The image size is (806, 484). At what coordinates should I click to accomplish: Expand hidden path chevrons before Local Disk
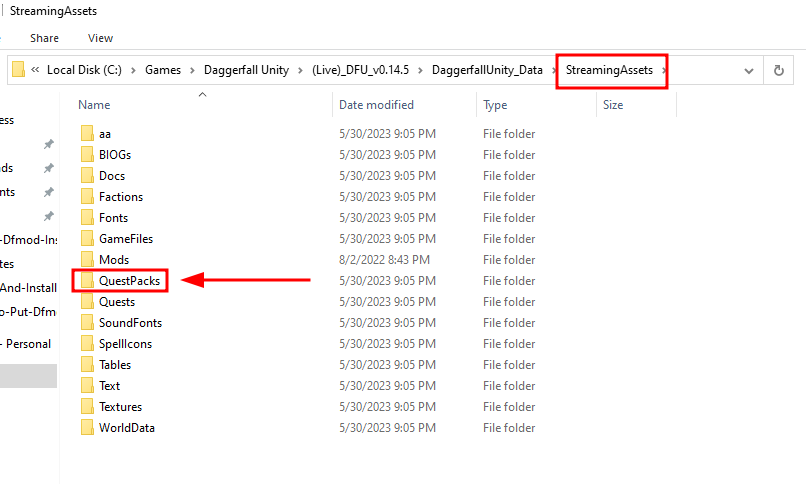pyautogui.click(x=35, y=70)
